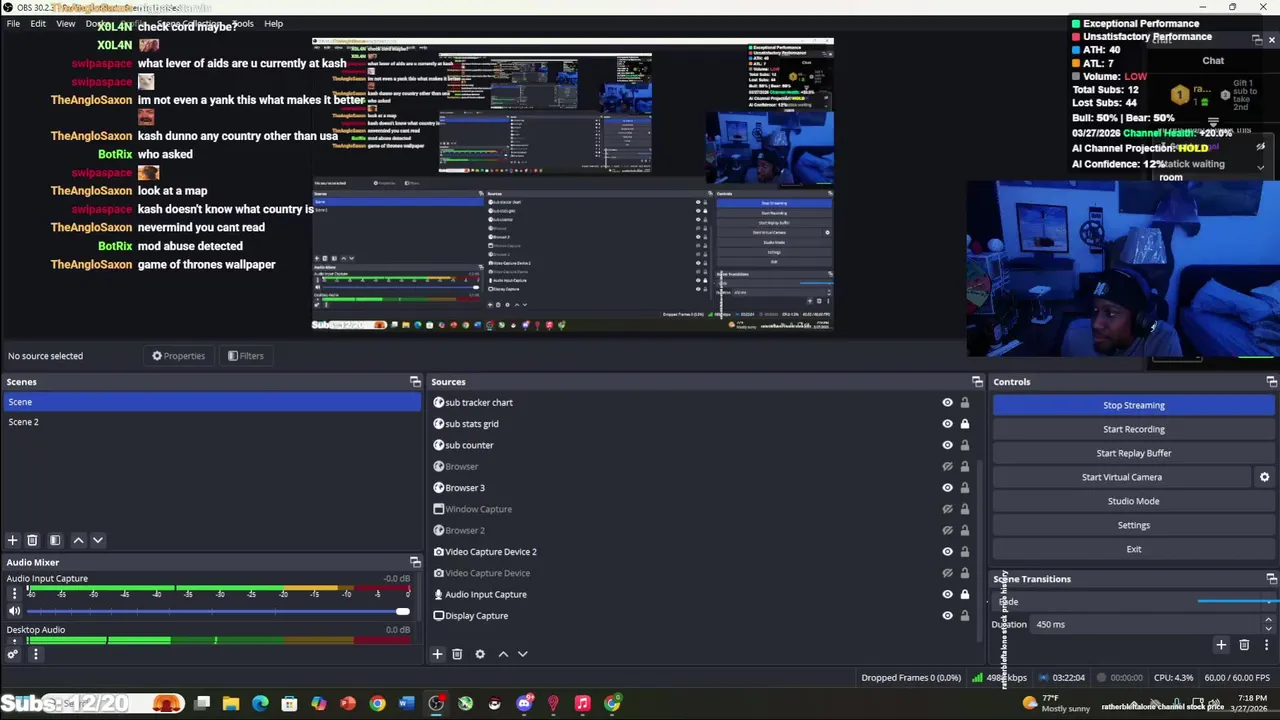Open the Help menu
The width and height of the screenshot is (1280, 720).
273,23
